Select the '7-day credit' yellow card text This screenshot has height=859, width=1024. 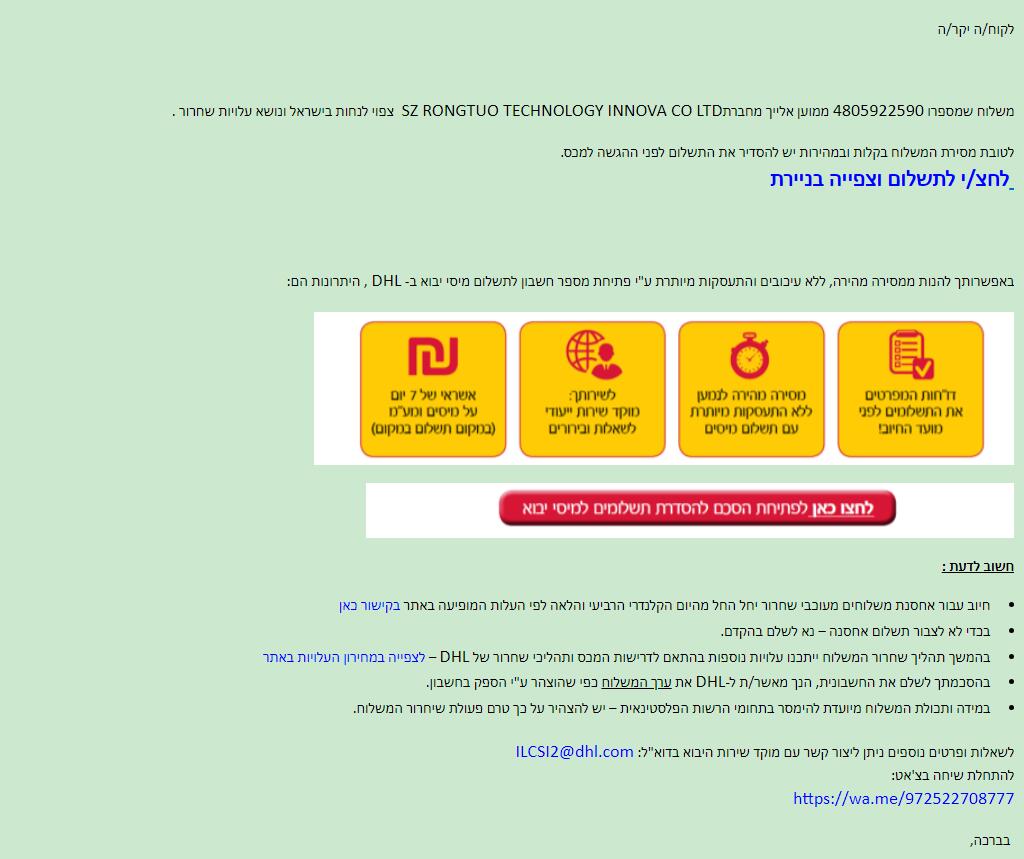433,412
